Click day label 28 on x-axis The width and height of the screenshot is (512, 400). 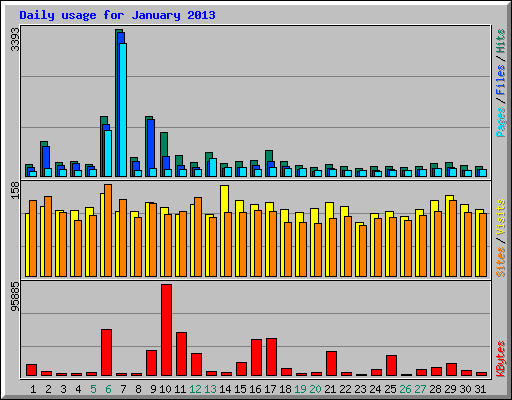(x=435, y=389)
